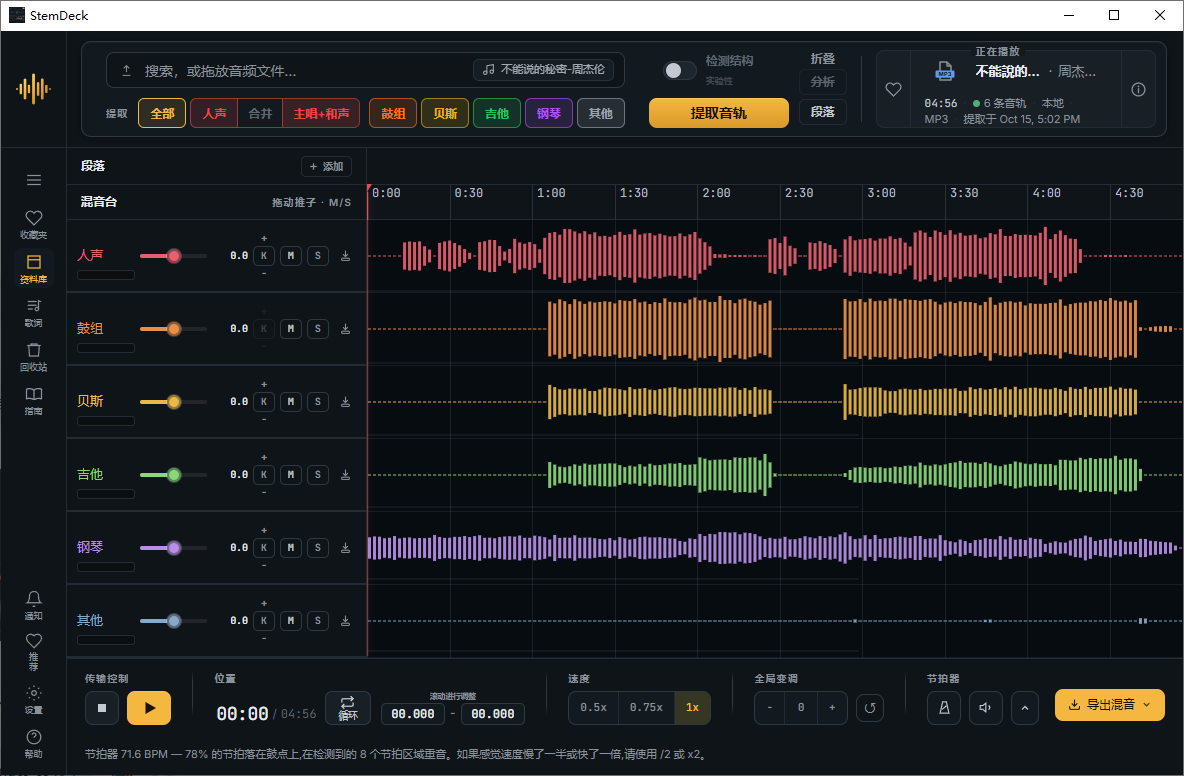This screenshot has width=1184, height=776.
Task: Click the 其他 volume slider knob
Action: click(174, 620)
